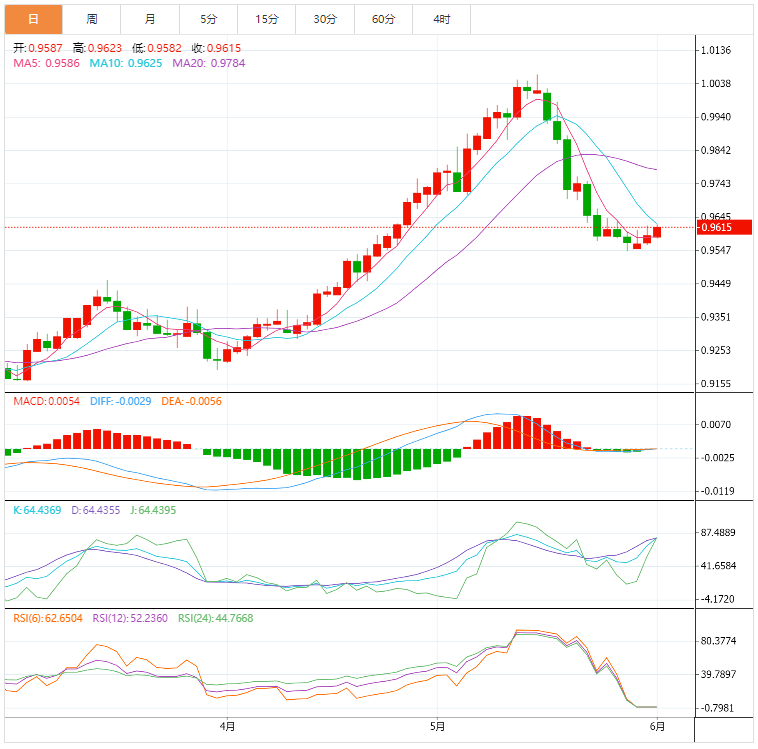Click the KDJ K value label
Viewport: 758px width, 749px height.
[36, 510]
